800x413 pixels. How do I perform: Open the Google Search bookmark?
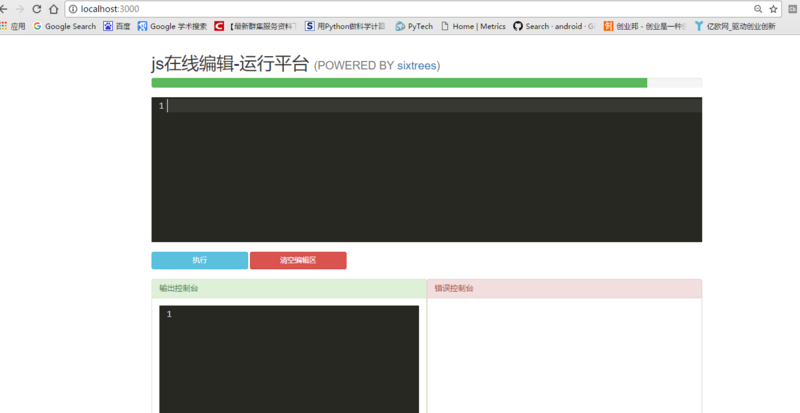coord(64,26)
